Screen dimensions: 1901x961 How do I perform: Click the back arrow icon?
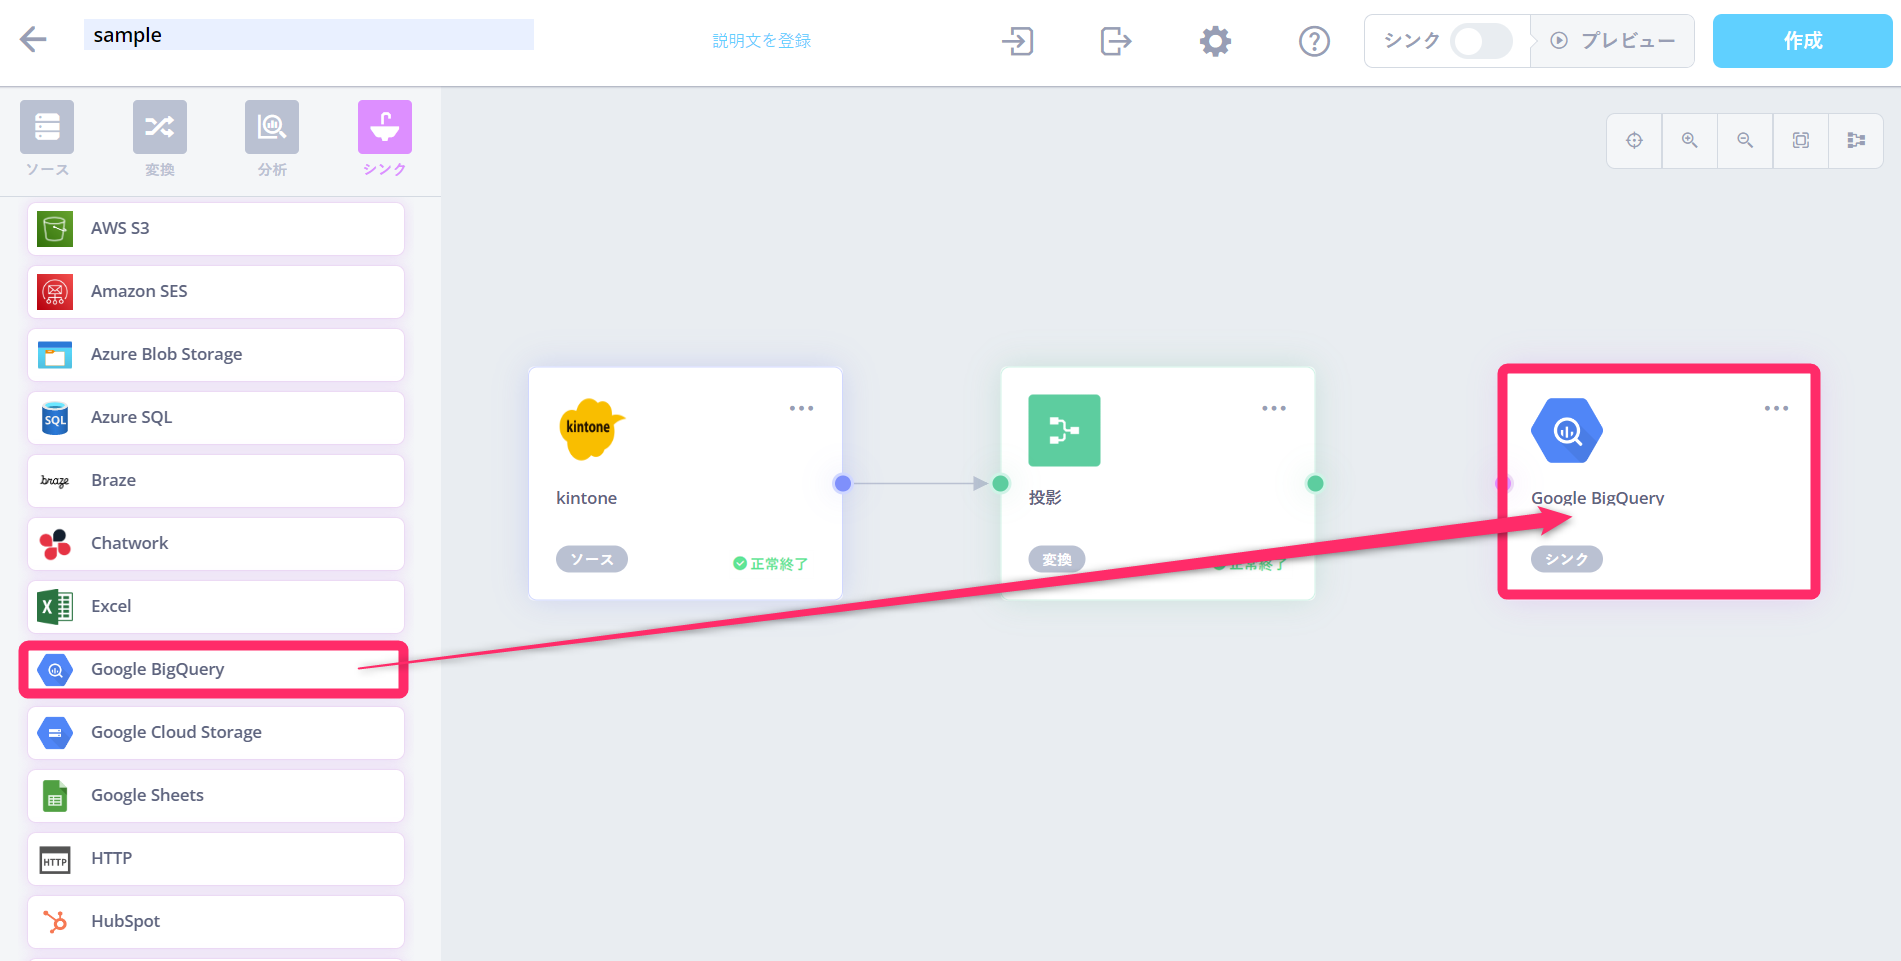point(33,39)
